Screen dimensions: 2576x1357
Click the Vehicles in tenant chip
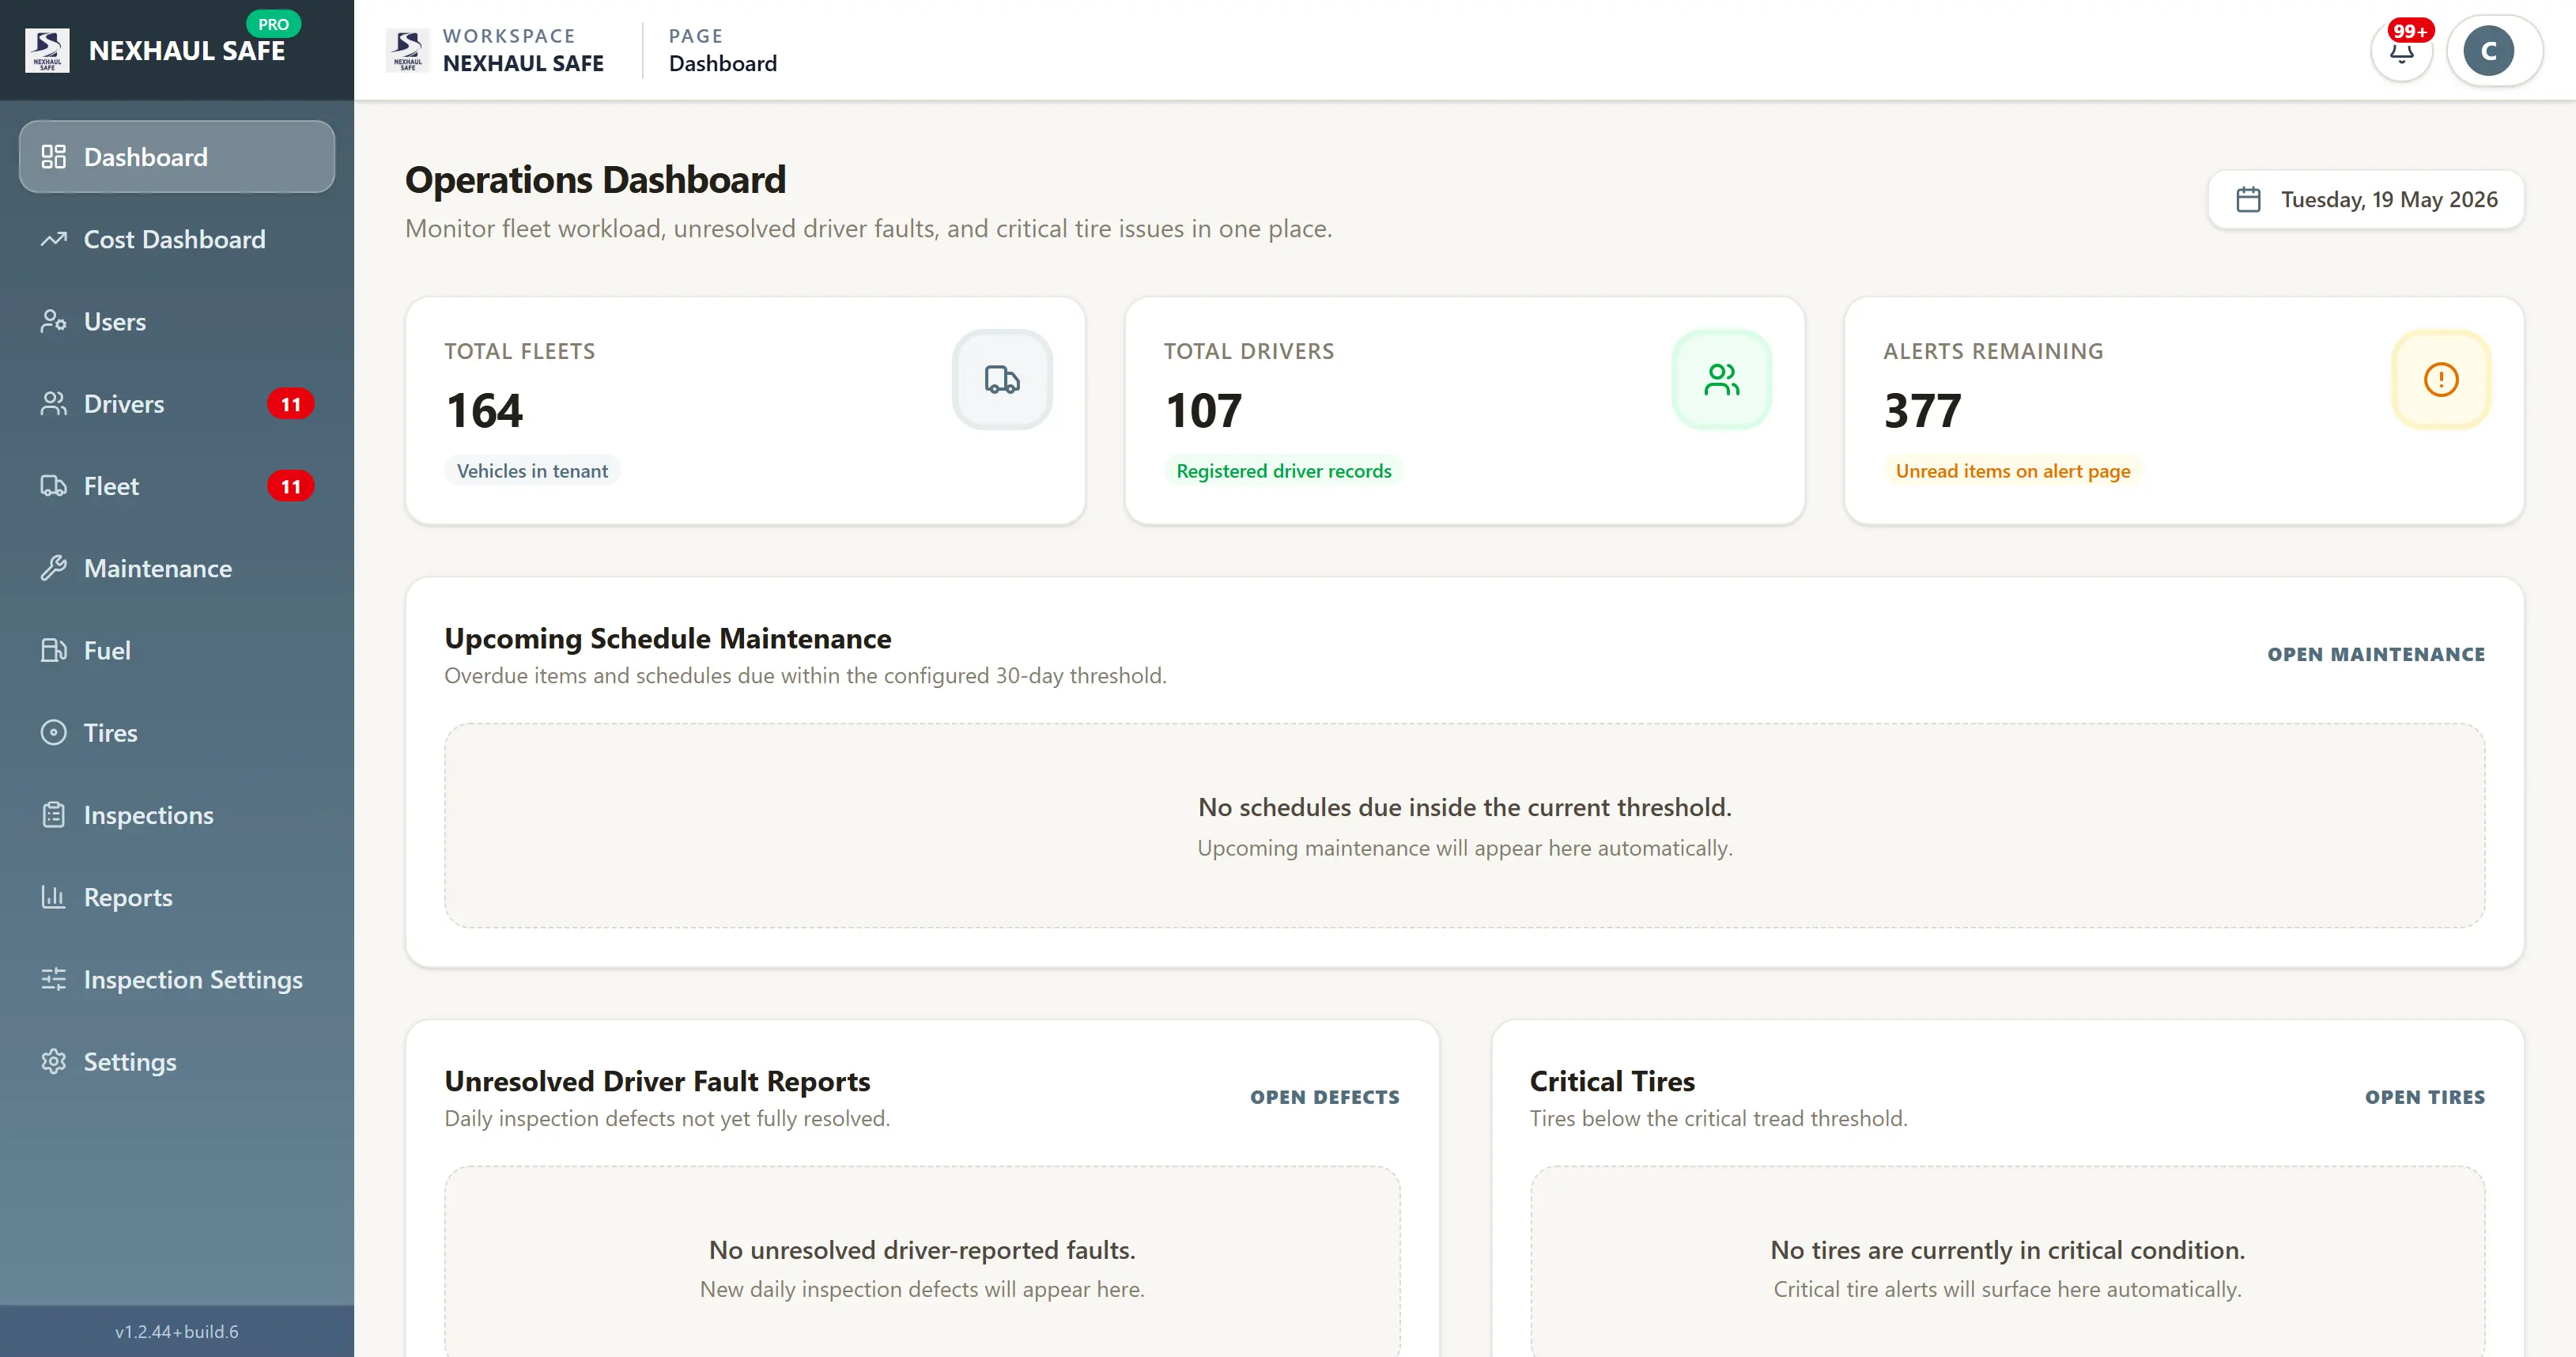coord(532,471)
